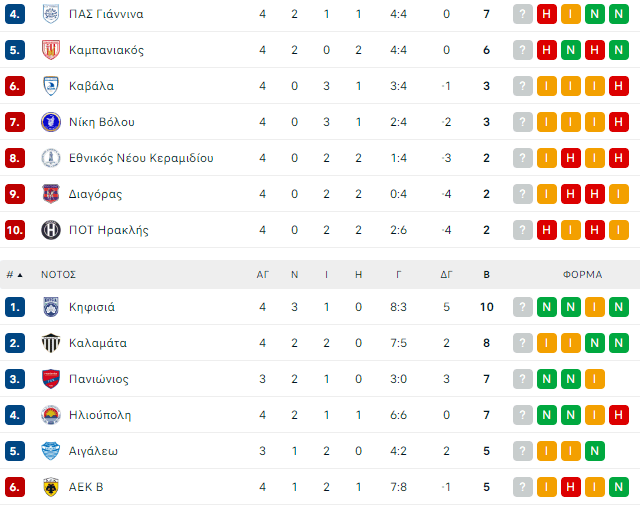Screen dimensions: 640x513
Task: Open the Εθνικός Νέου Κεραμιδίου team link
Action: [141, 158]
